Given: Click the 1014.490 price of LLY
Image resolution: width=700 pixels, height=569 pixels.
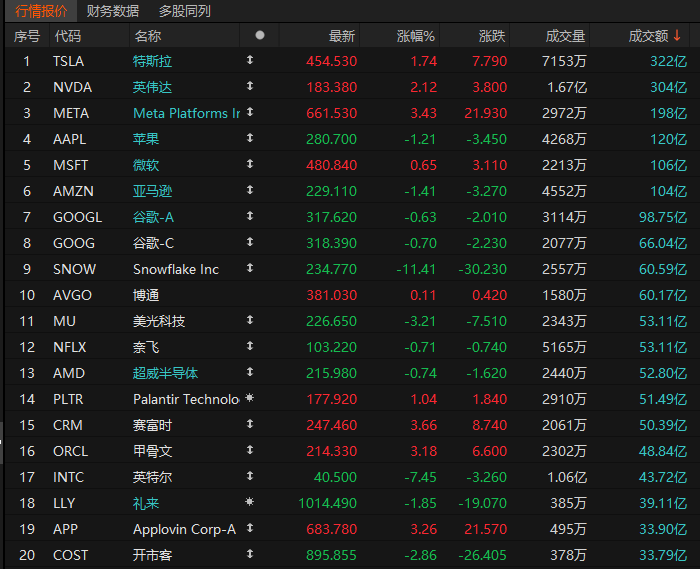Looking at the screenshot, I should (x=327, y=503).
